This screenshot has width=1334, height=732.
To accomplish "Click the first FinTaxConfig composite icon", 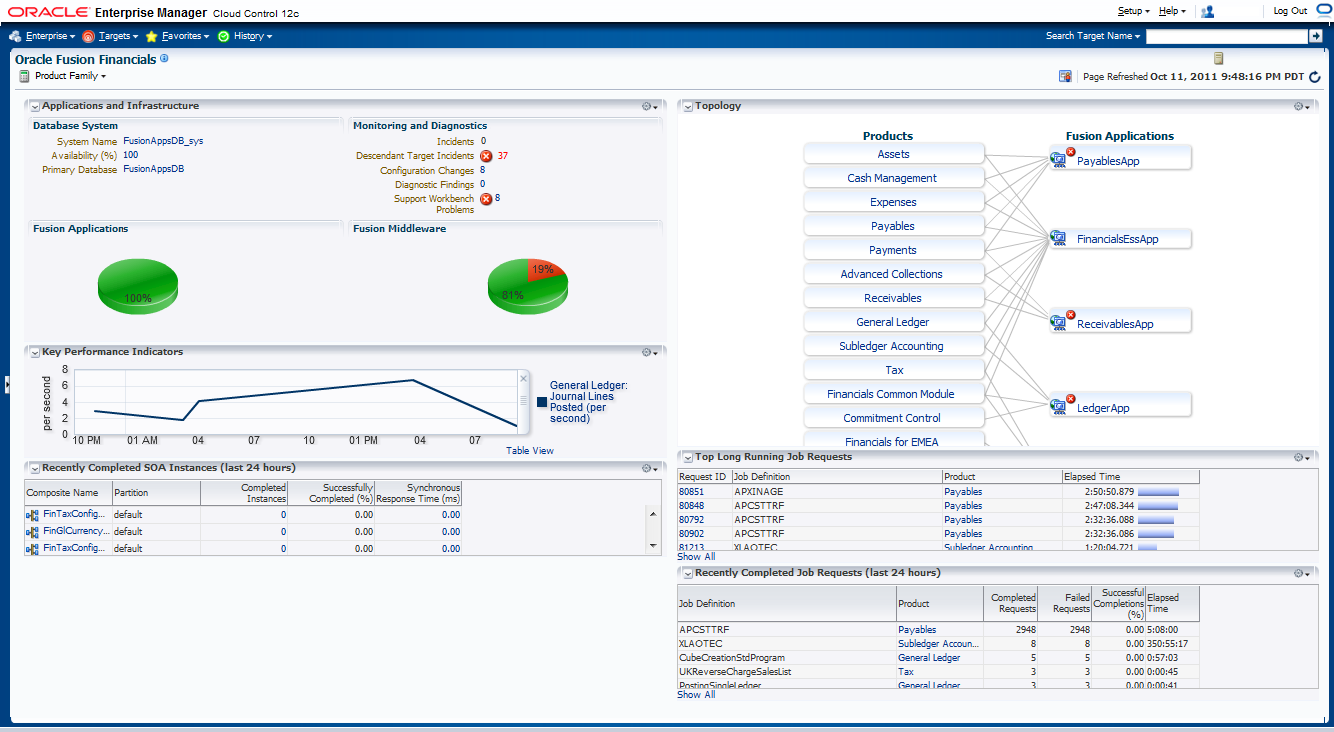I will [x=33, y=514].
